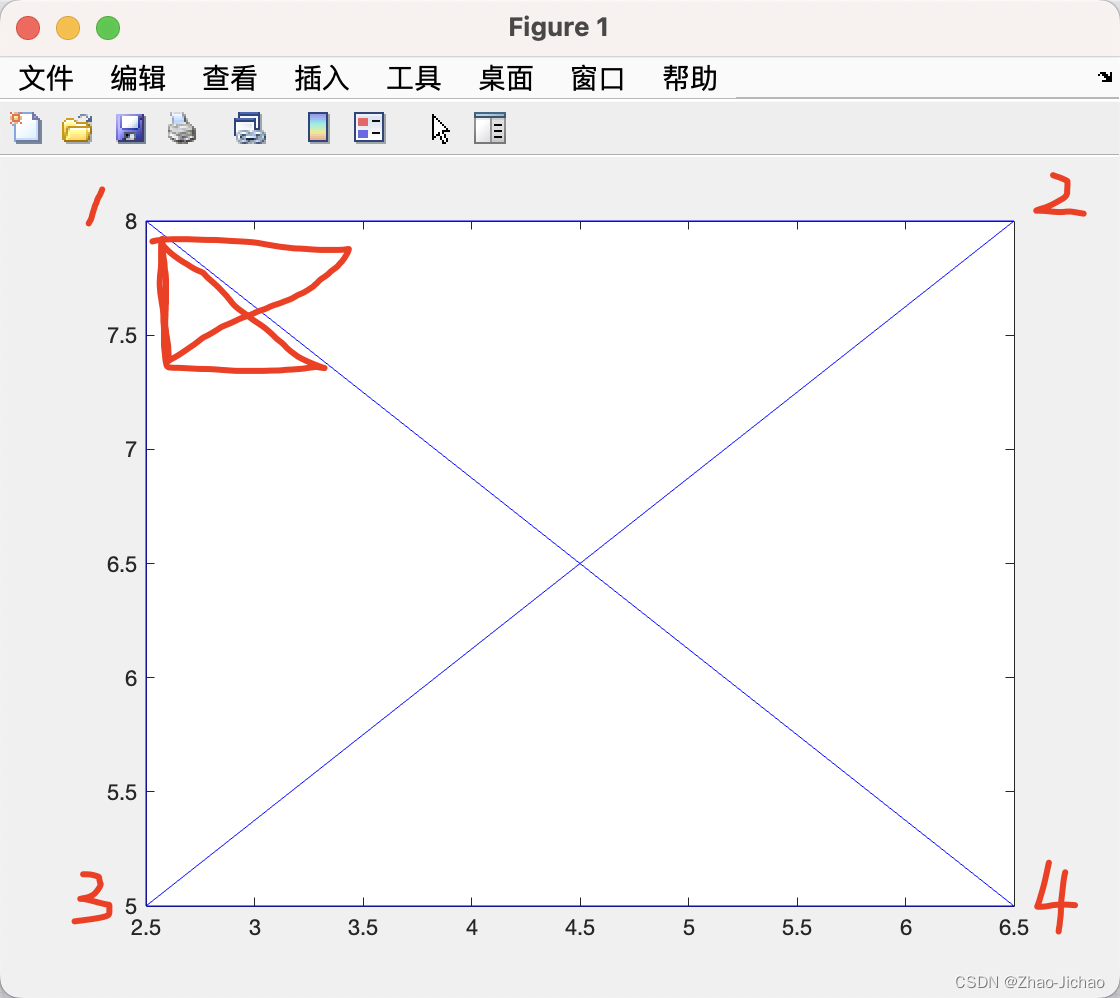Screen dimensions: 1120x998
Task: Save the current figure
Action: (130, 128)
